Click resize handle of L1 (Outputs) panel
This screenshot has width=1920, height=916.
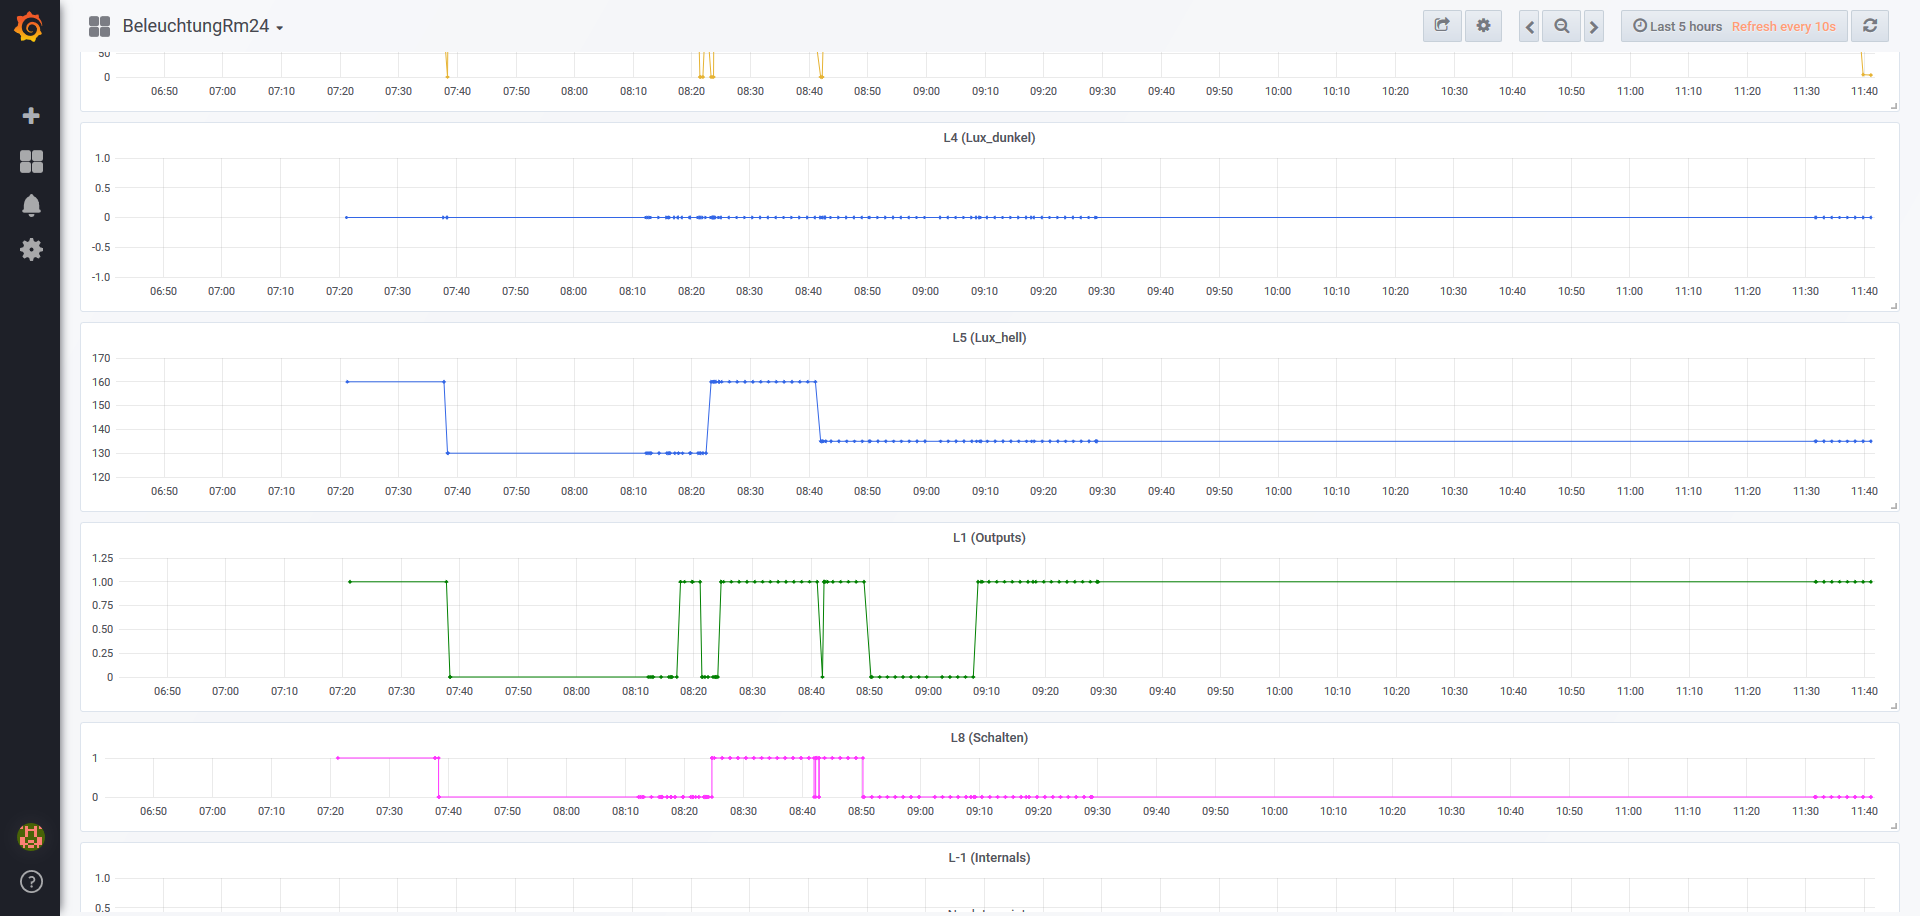(1894, 706)
